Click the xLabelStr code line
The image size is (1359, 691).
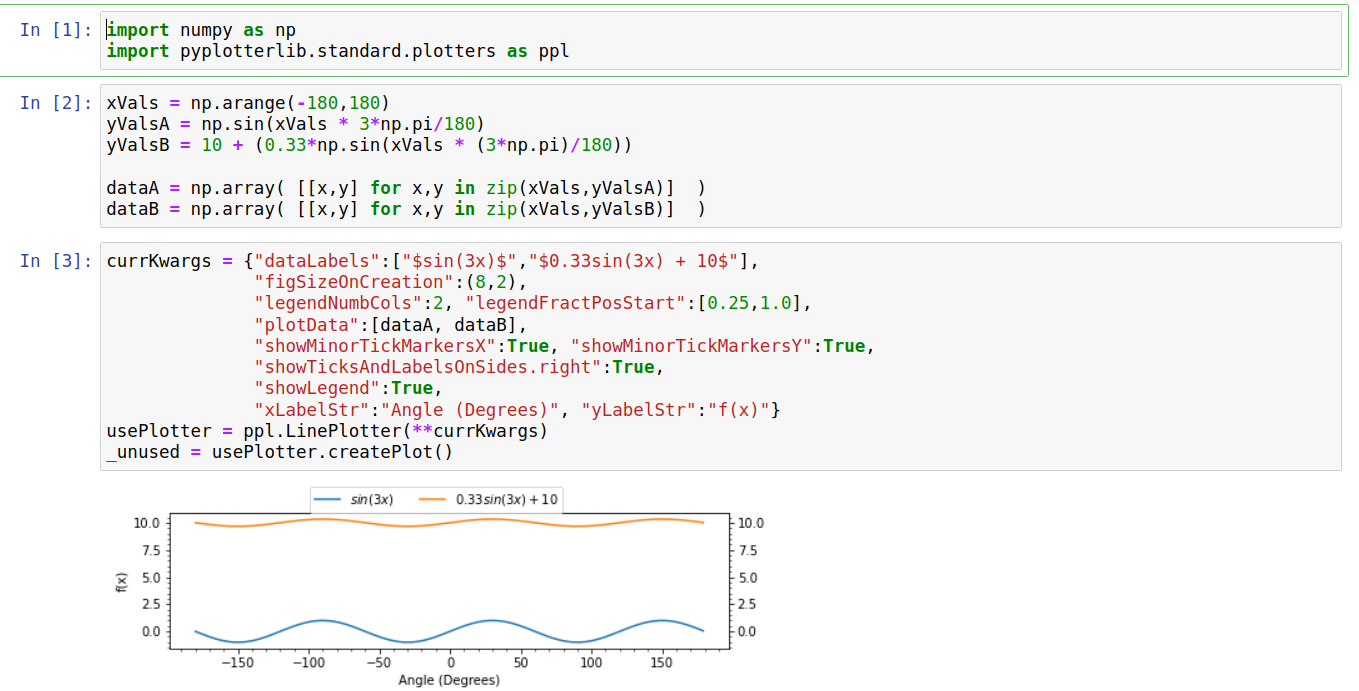pos(517,409)
